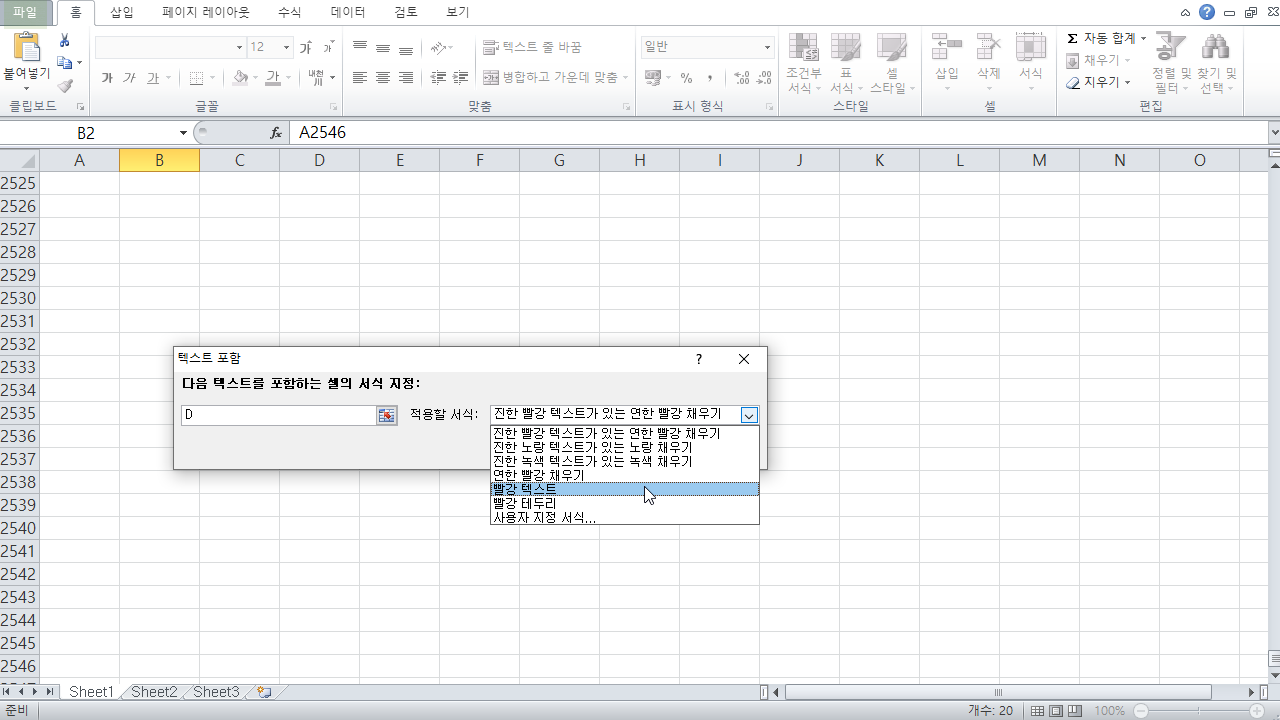1280x720 pixels.
Task: Align cell text to the right
Action: coord(406,78)
